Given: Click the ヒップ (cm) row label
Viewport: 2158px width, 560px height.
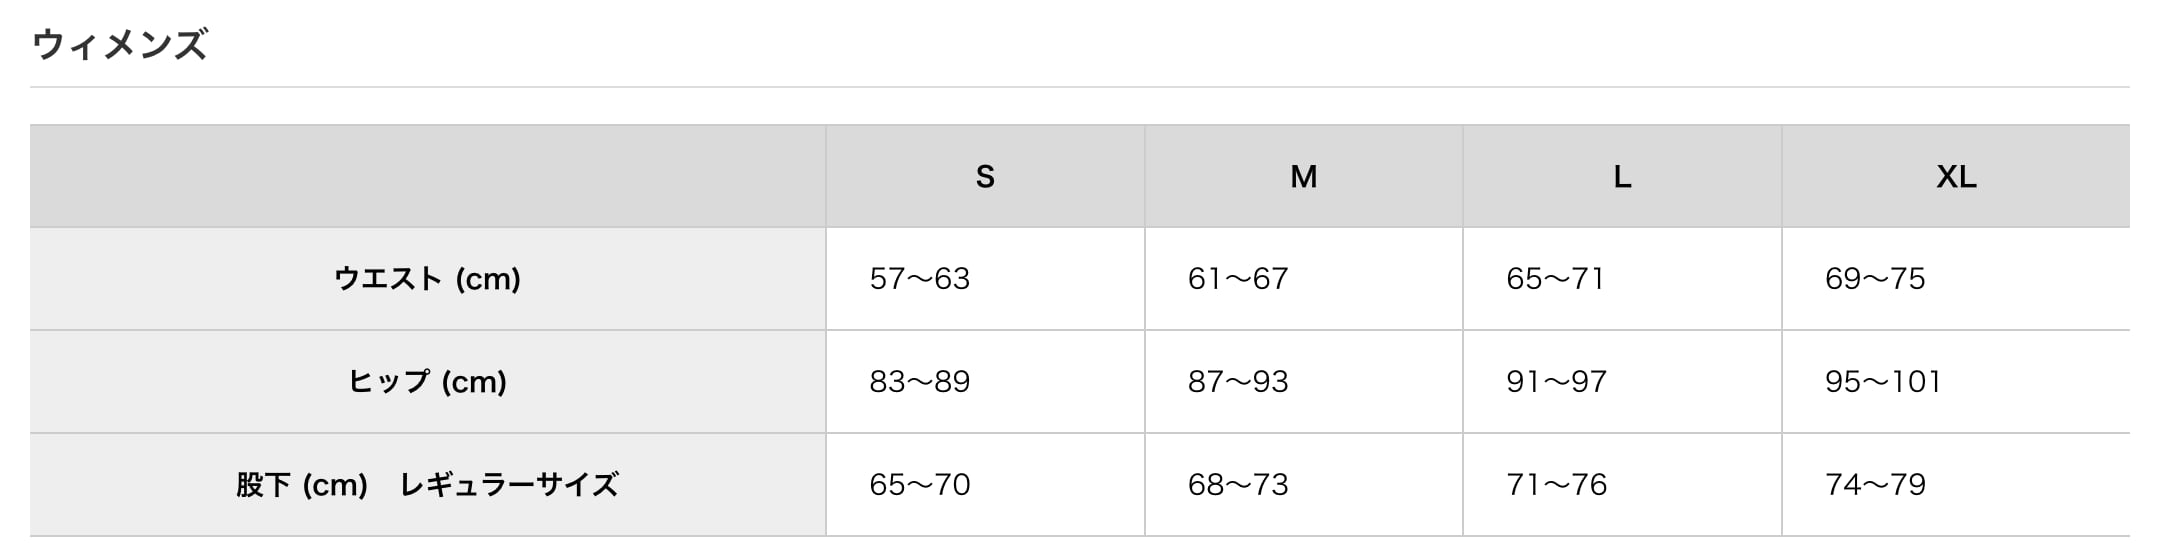Looking at the screenshot, I should coord(427,382).
